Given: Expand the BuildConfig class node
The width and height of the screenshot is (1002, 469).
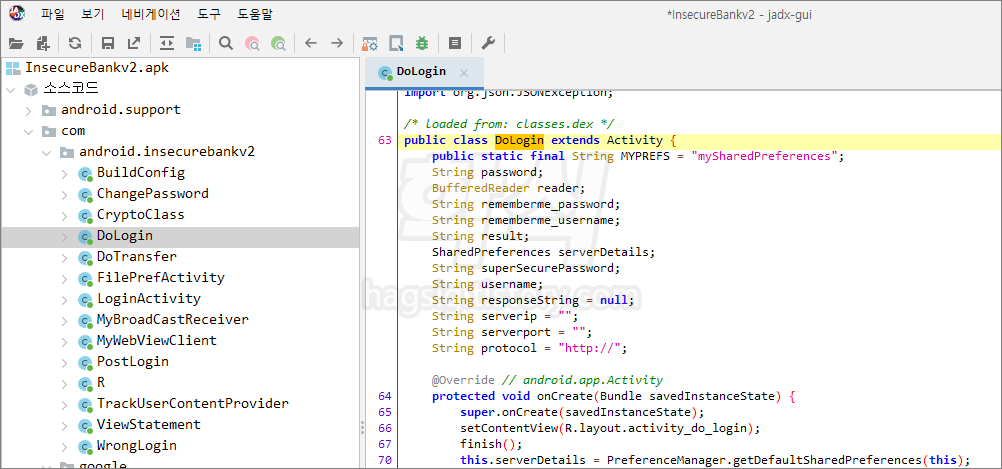Looking at the screenshot, I should [x=64, y=173].
